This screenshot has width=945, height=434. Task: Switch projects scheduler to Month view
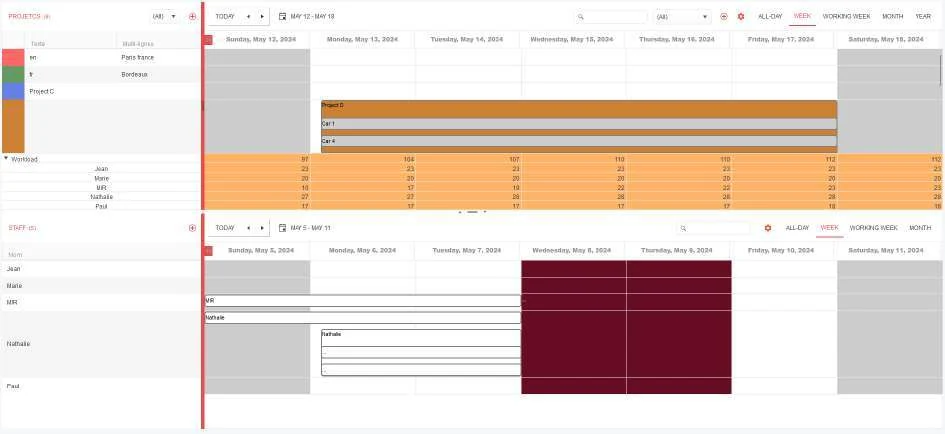click(x=893, y=17)
